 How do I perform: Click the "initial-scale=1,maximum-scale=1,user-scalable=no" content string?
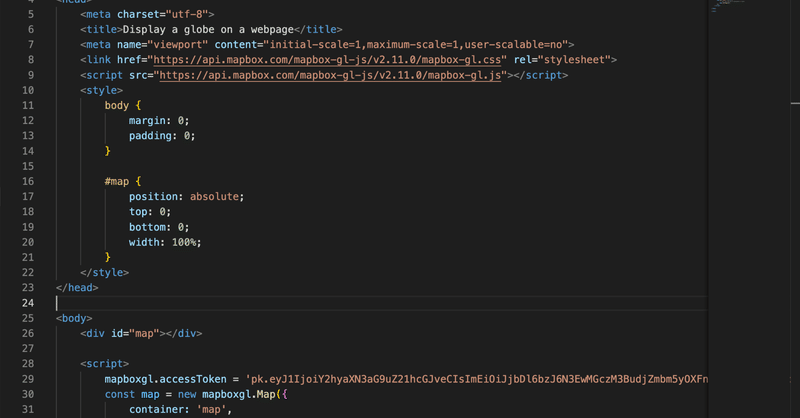pyautogui.click(x=415, y=45)
